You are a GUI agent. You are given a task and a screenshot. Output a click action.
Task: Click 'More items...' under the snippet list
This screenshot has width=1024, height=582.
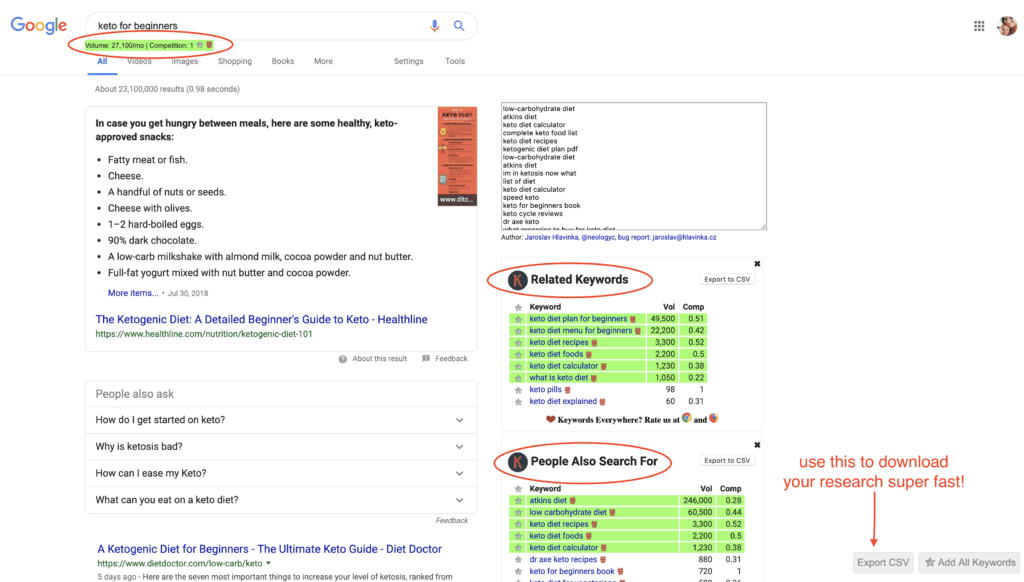(133, 293)
